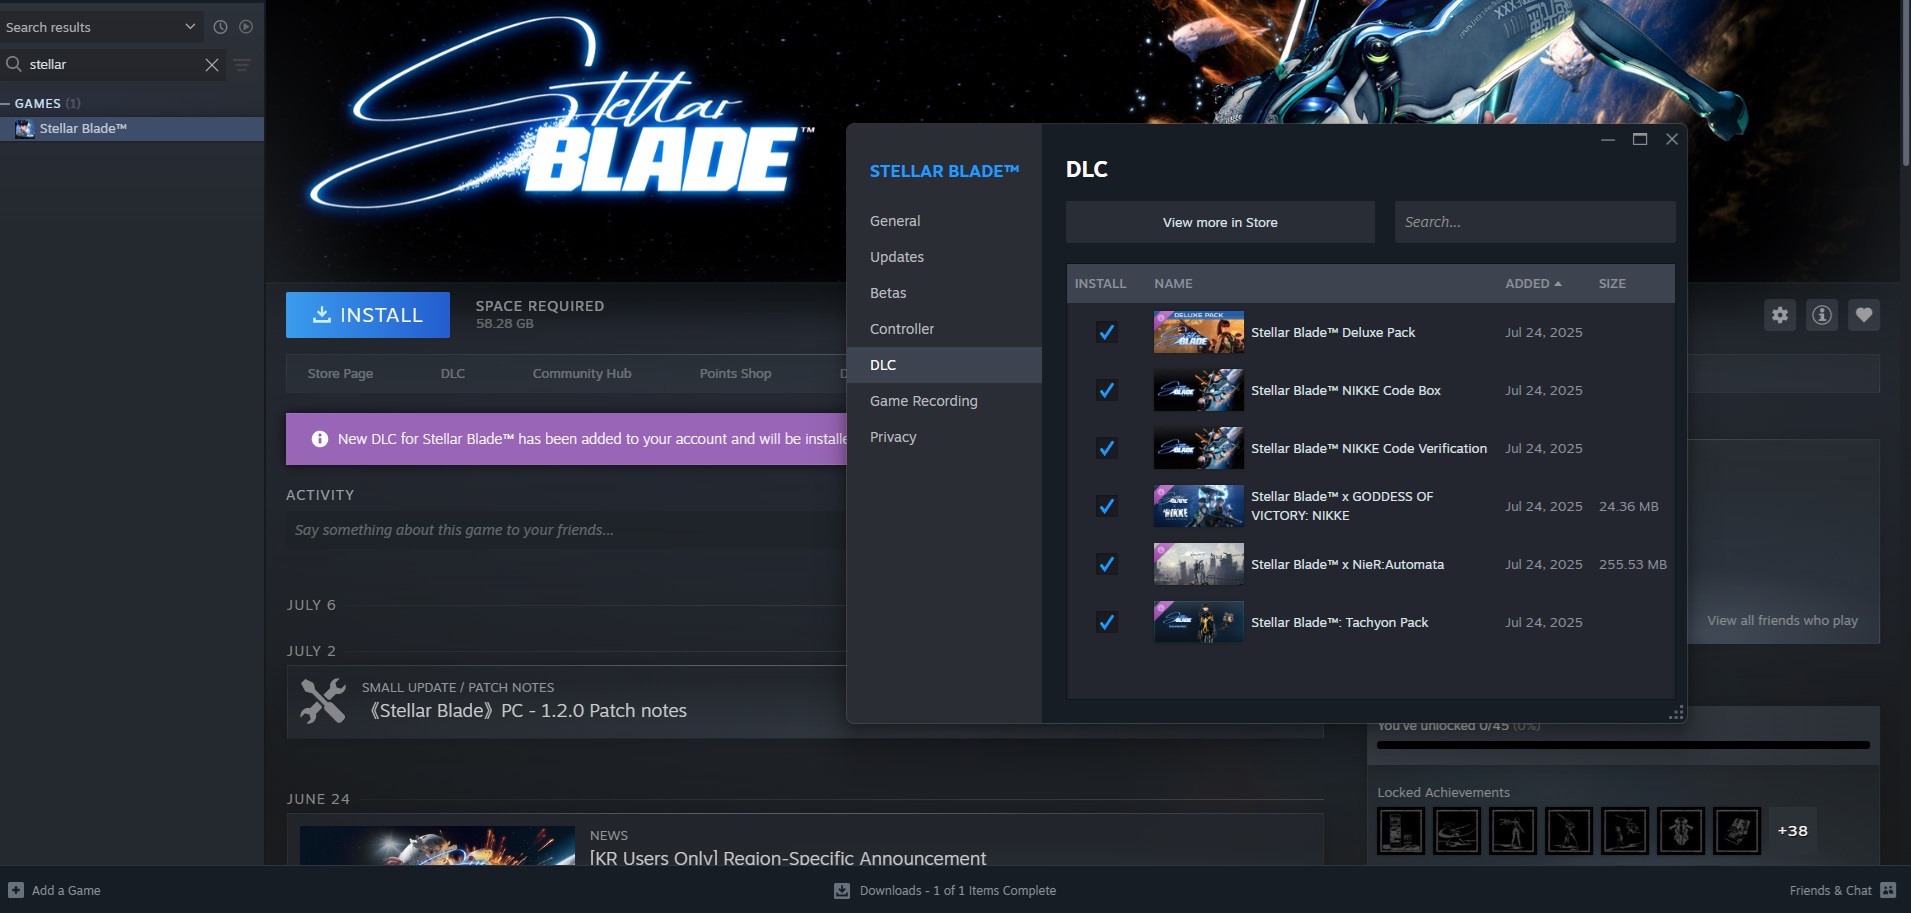Click View all friends who play
The image size is (1911, 913).
pos(1782,621)
